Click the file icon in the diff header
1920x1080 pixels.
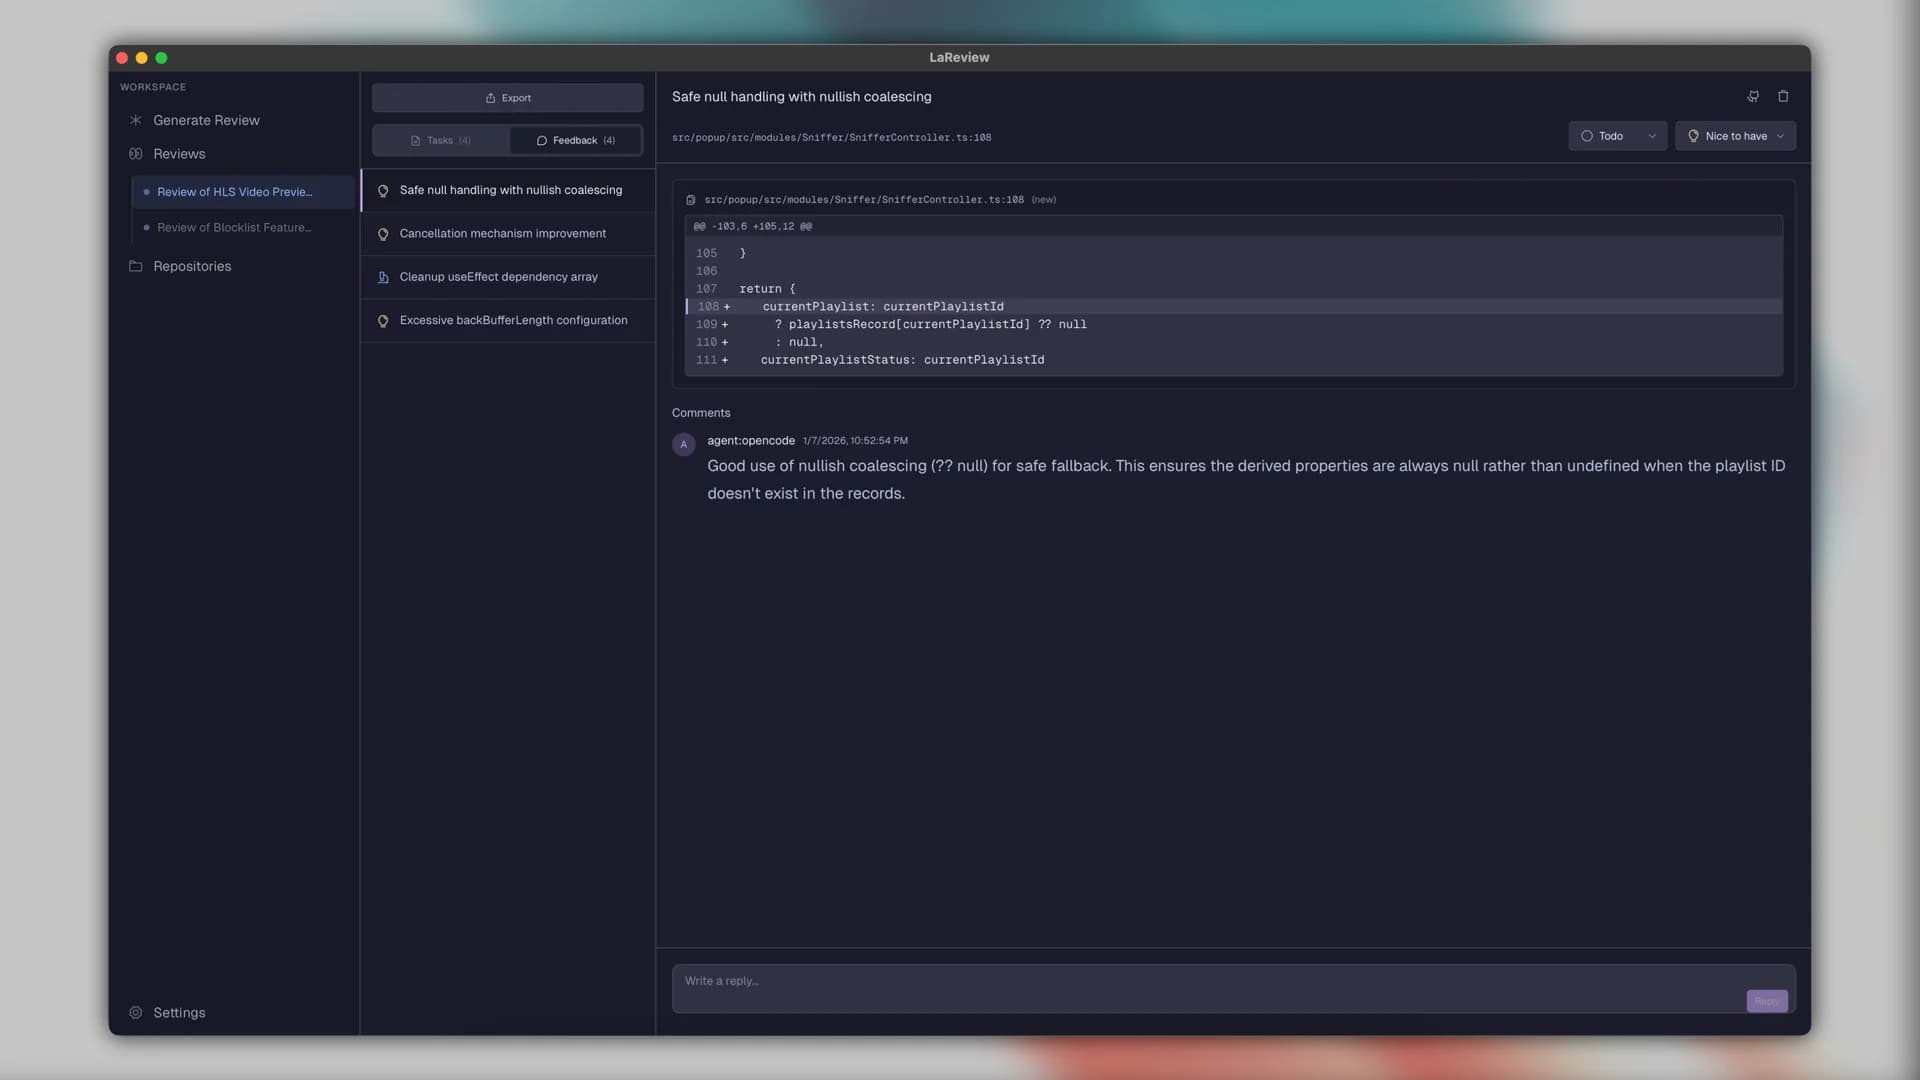click(x=691, y=200)
